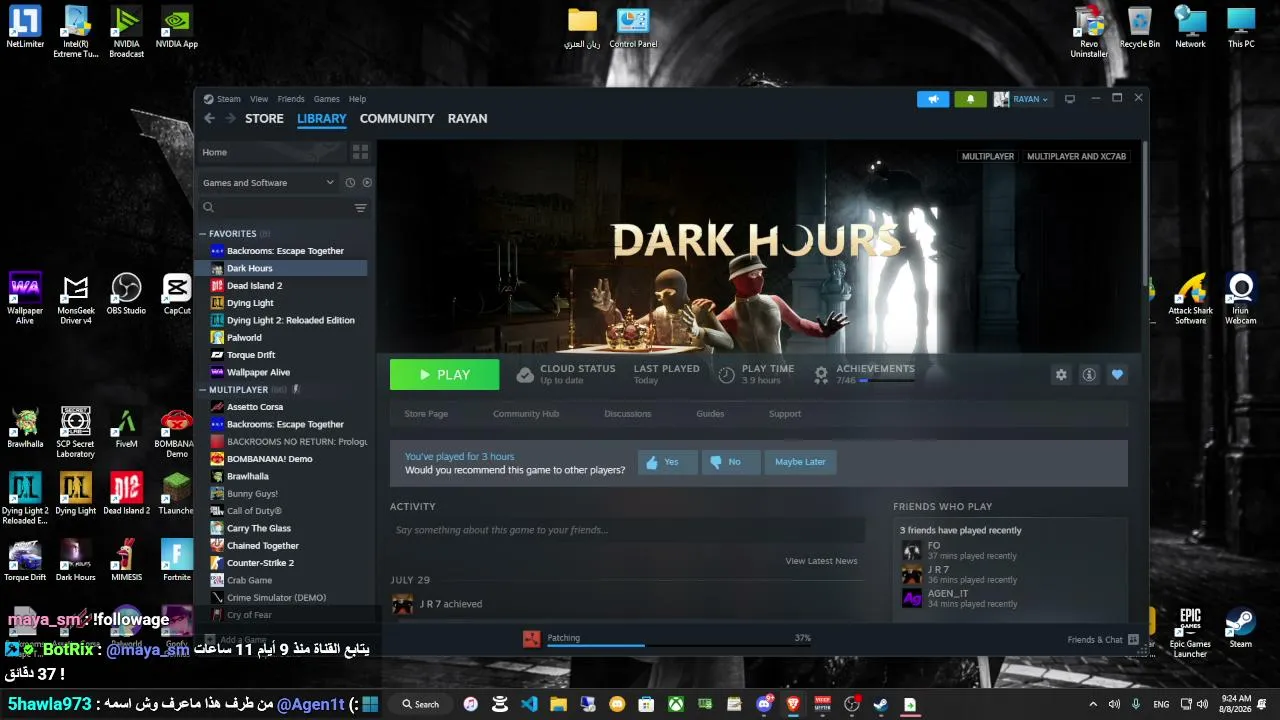Click the achievements progress bar

pos(886,381)
